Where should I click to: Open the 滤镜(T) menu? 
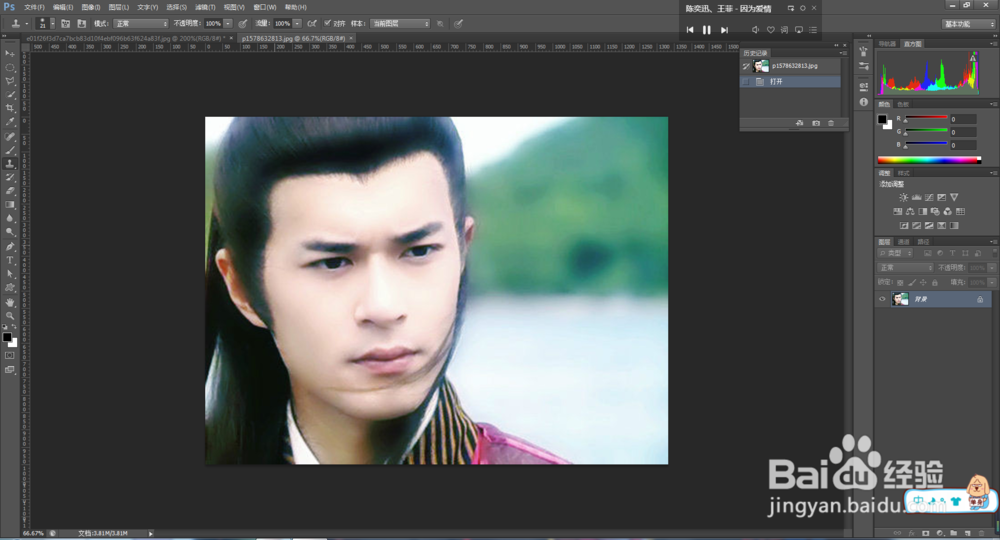[205, 7]
